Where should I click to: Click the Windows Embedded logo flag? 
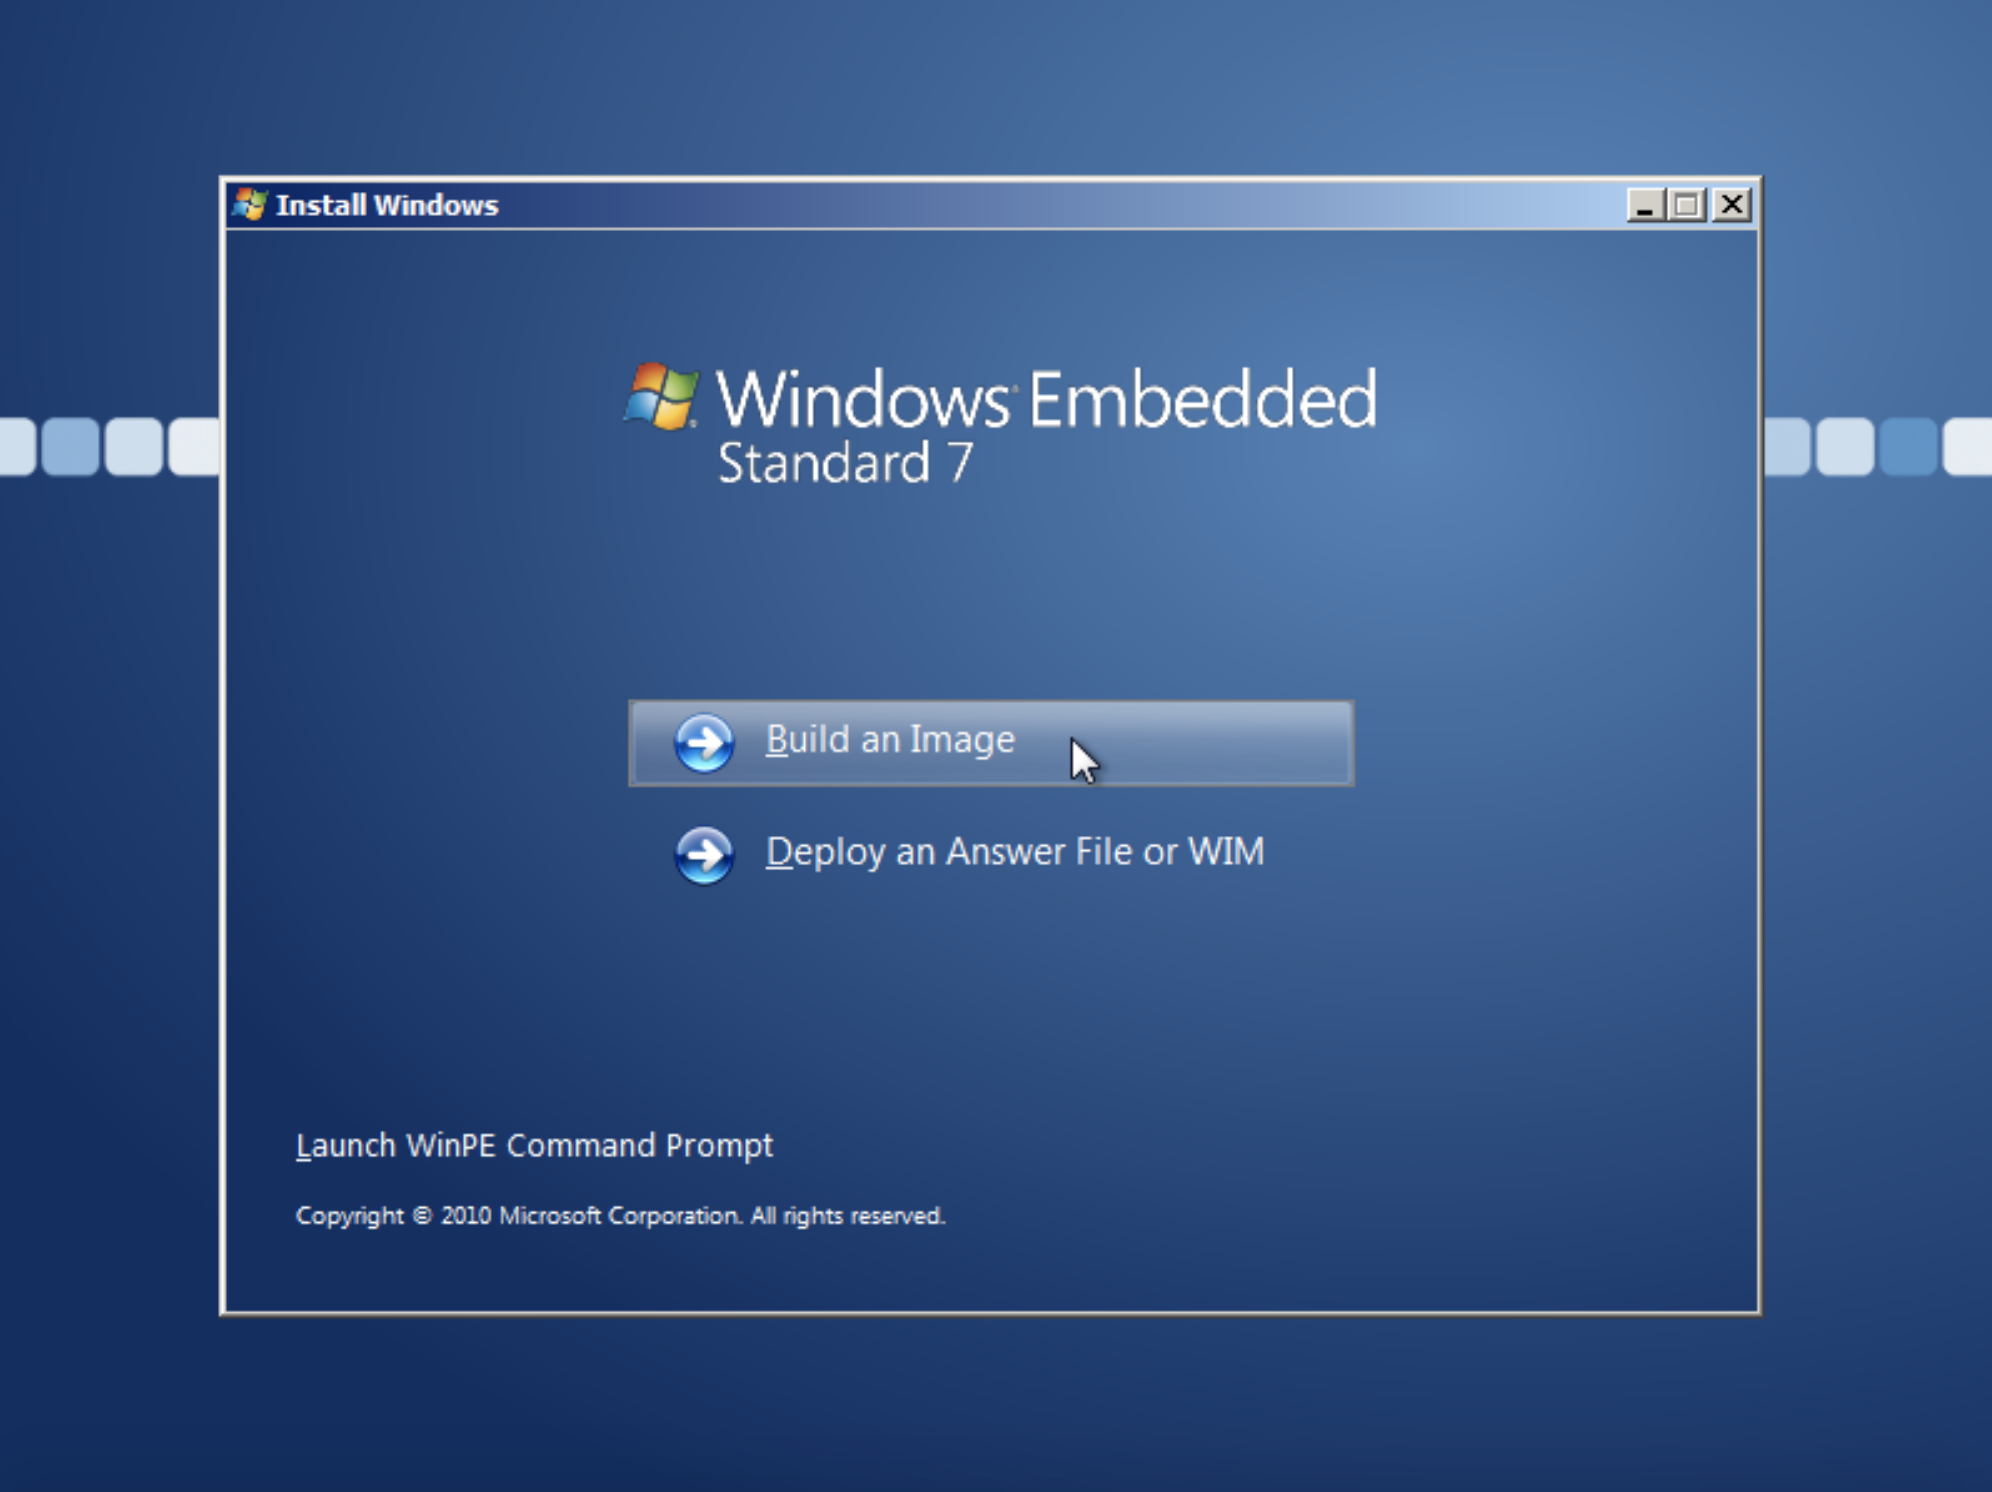(x=661, y=397)
